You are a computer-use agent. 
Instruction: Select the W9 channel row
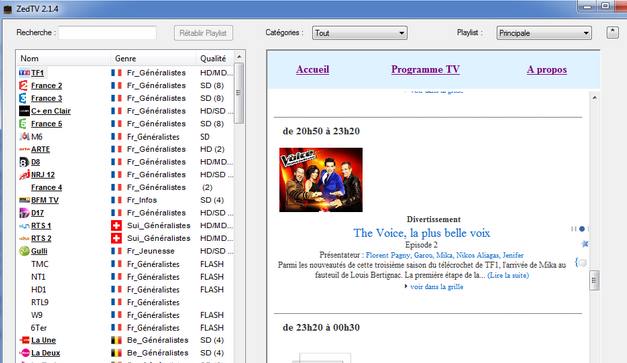tap(125, 315)
